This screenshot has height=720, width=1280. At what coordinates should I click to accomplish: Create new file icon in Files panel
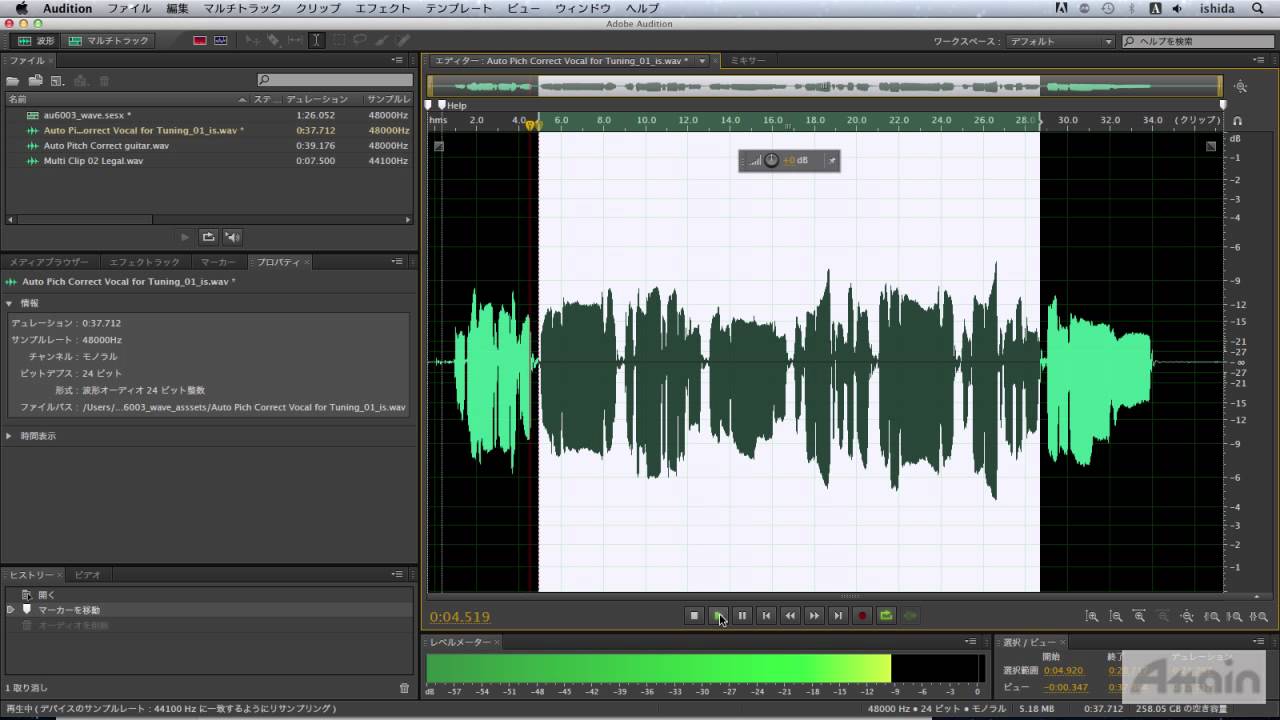coord(57,80)
